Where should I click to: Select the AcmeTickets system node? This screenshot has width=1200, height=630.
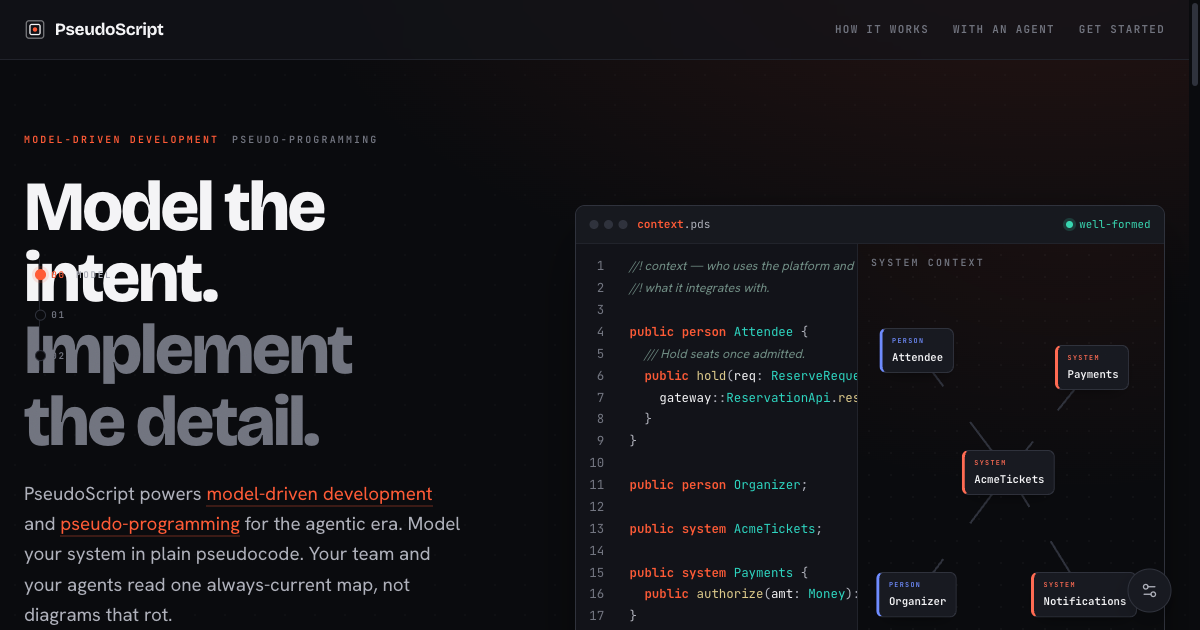1009,472
